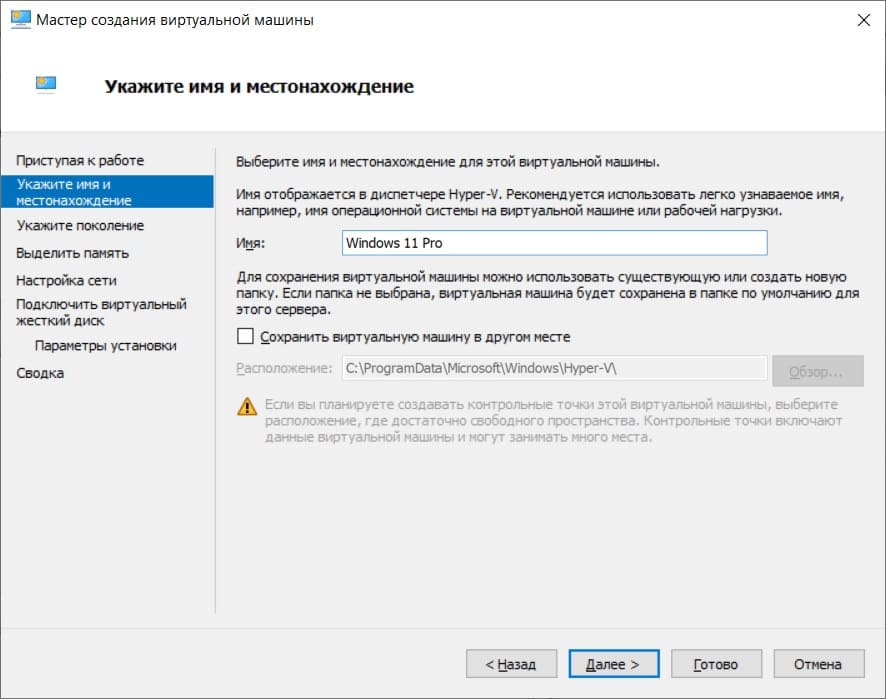886x699 pixels.
Task: Select the "Выделить память" step
Action: coord(72,253)
